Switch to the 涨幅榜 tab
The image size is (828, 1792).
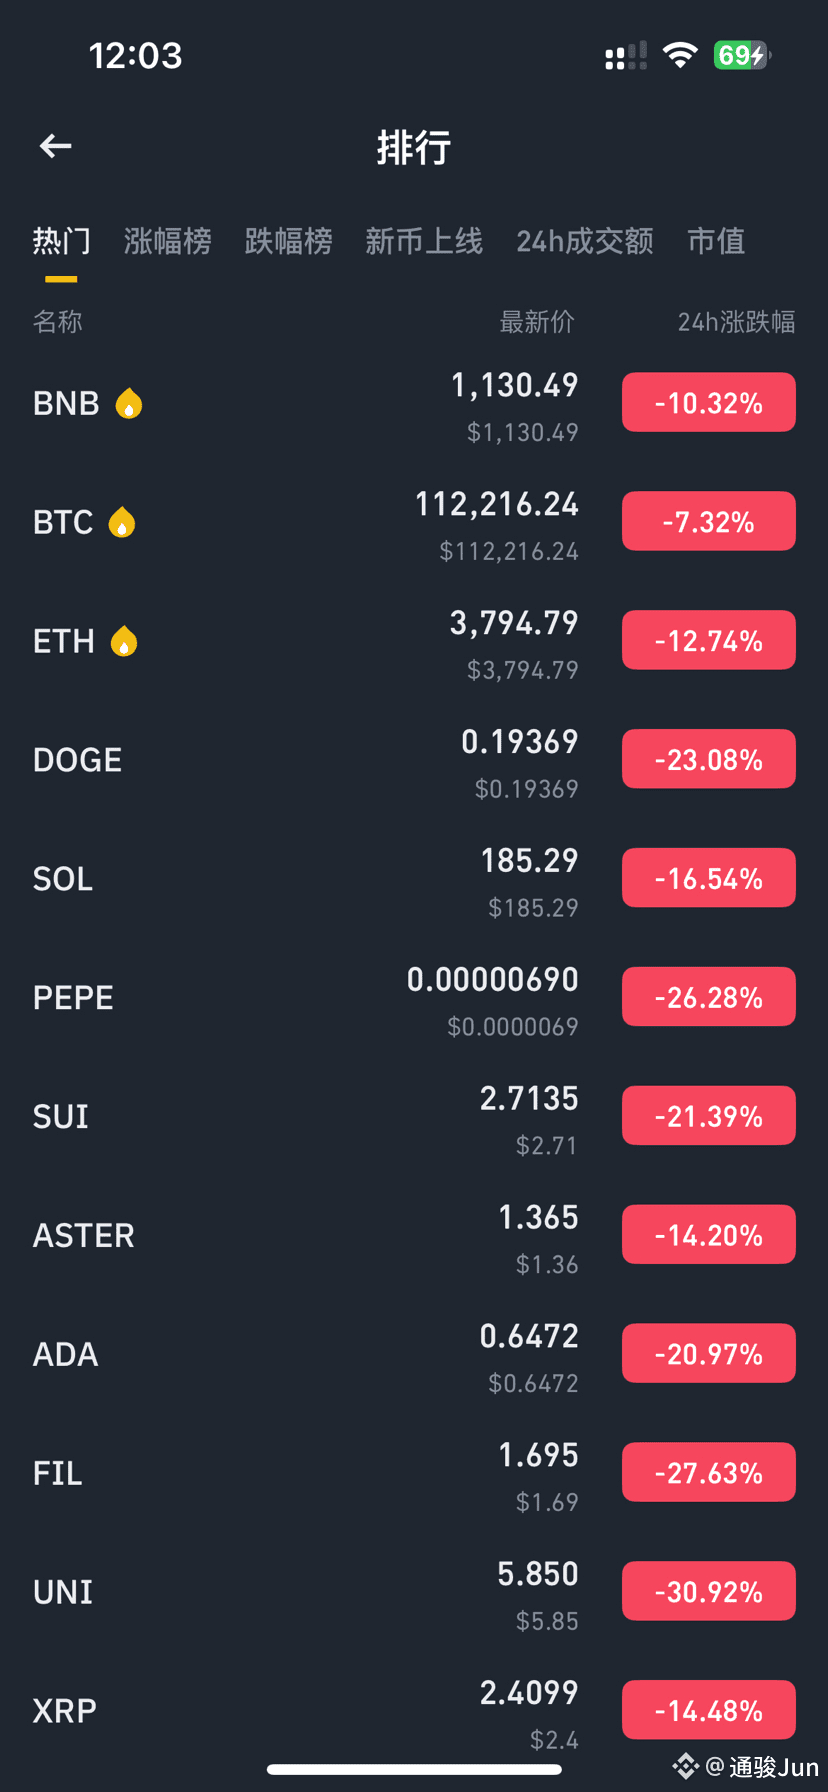(167, 241)
